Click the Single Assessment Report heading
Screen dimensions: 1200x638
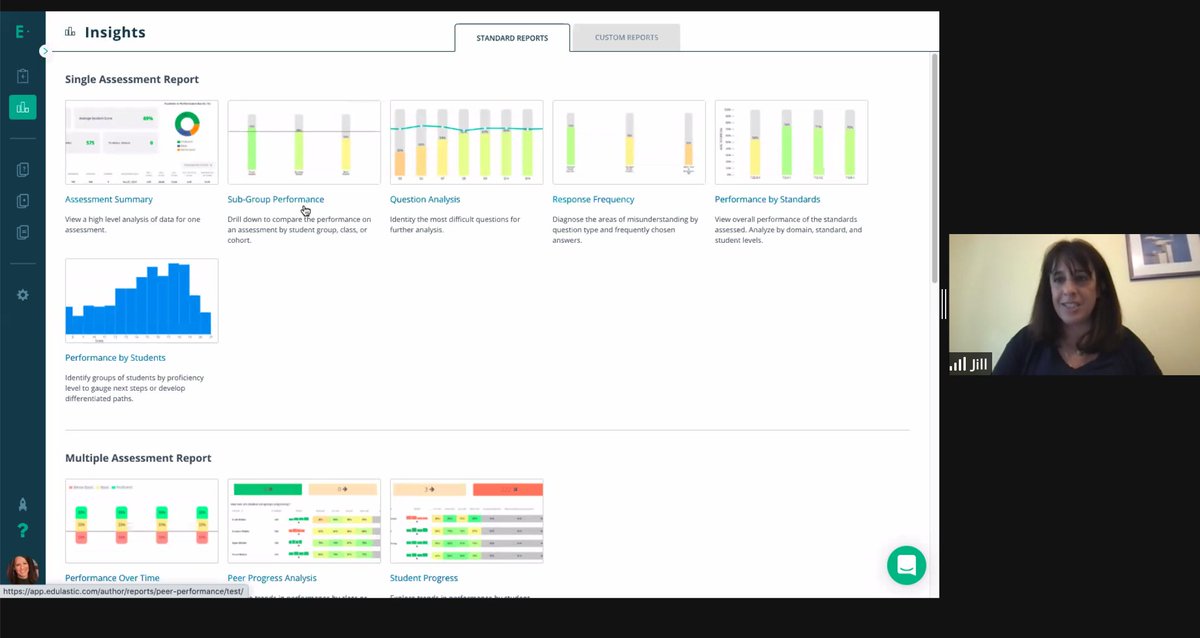132,79
